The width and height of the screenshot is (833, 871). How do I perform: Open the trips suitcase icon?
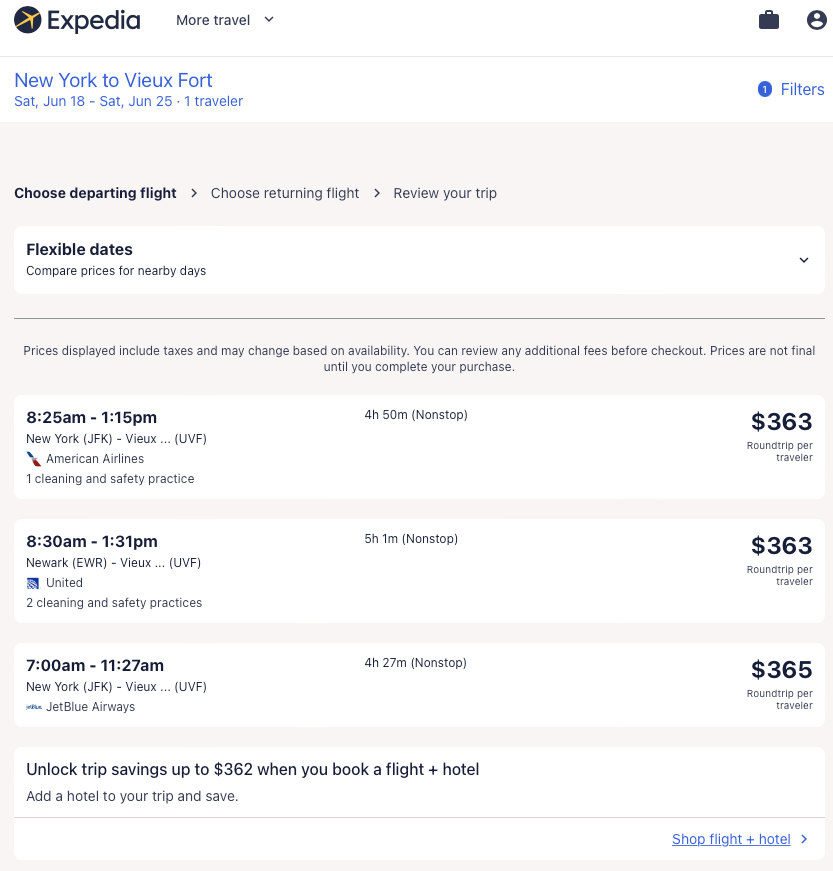click(769, 20)
